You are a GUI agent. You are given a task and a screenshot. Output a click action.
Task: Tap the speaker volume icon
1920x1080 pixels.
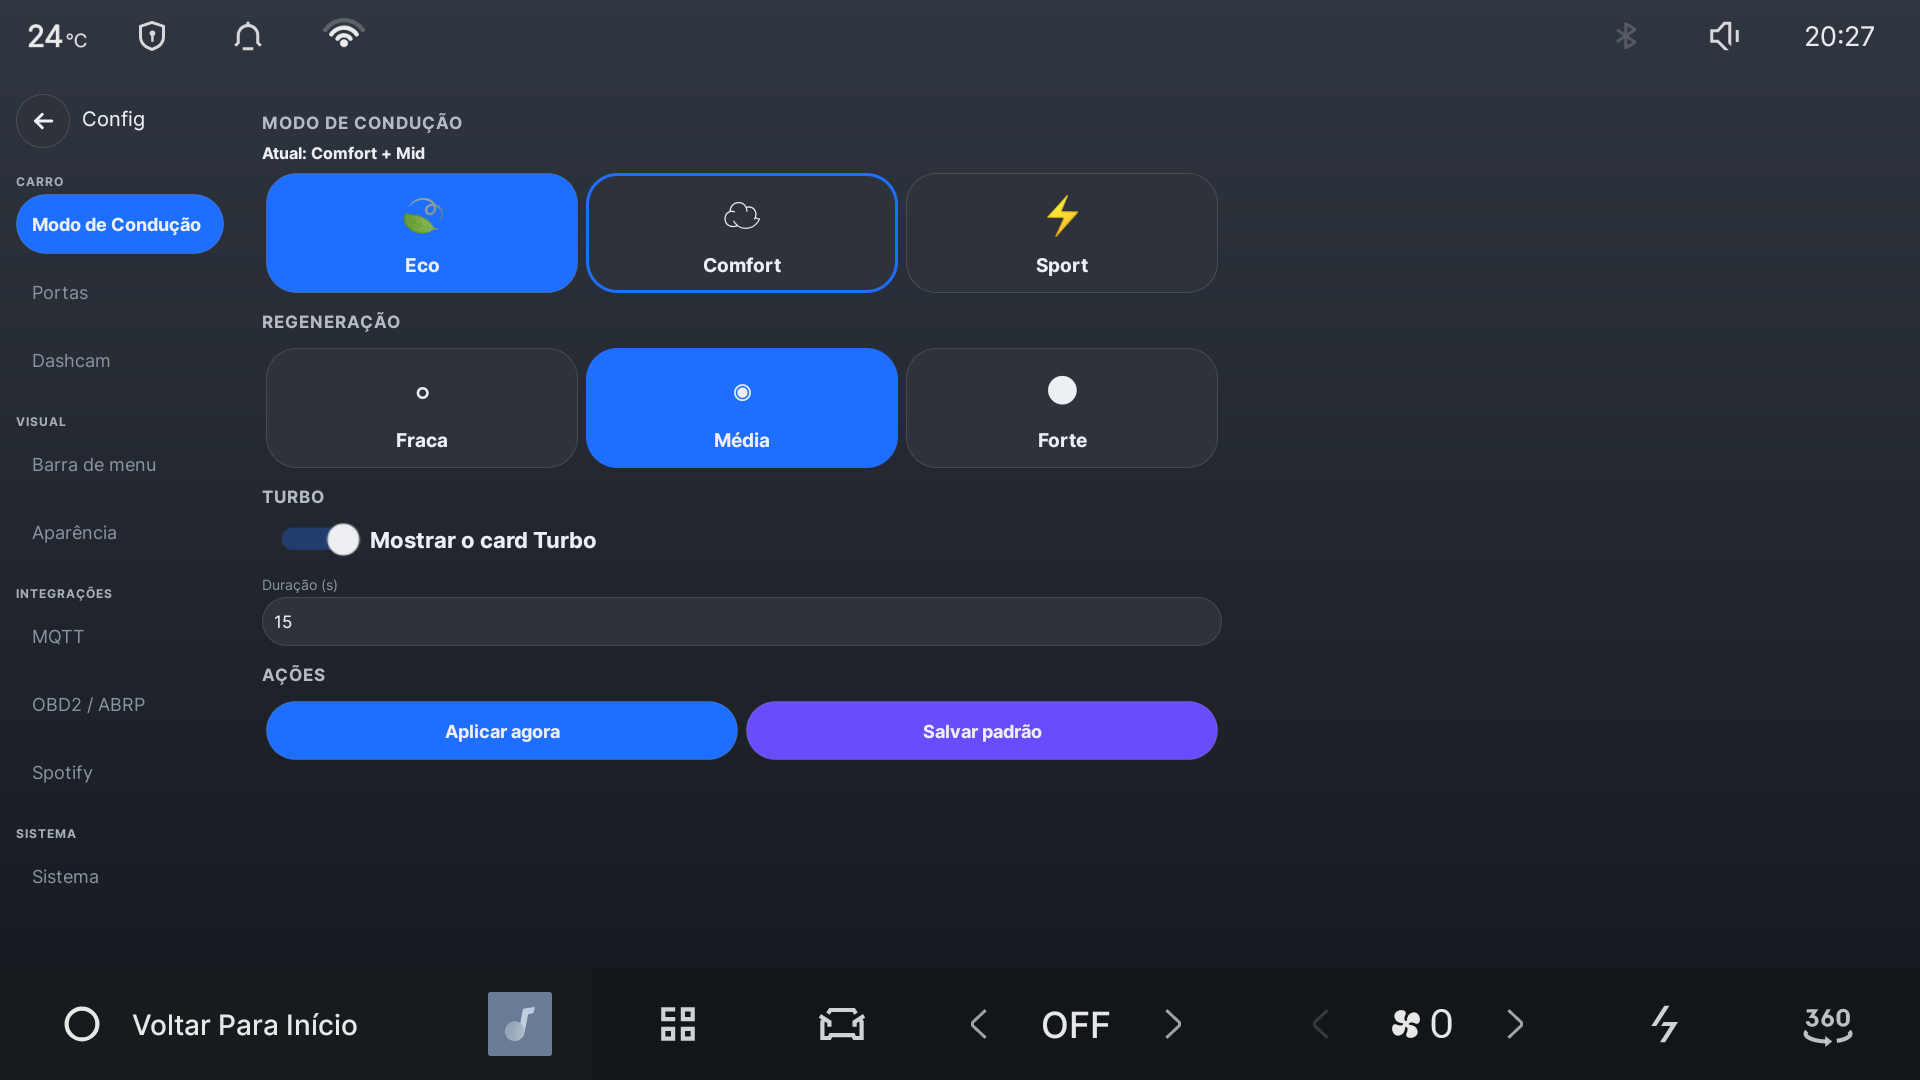(1724, 36)
